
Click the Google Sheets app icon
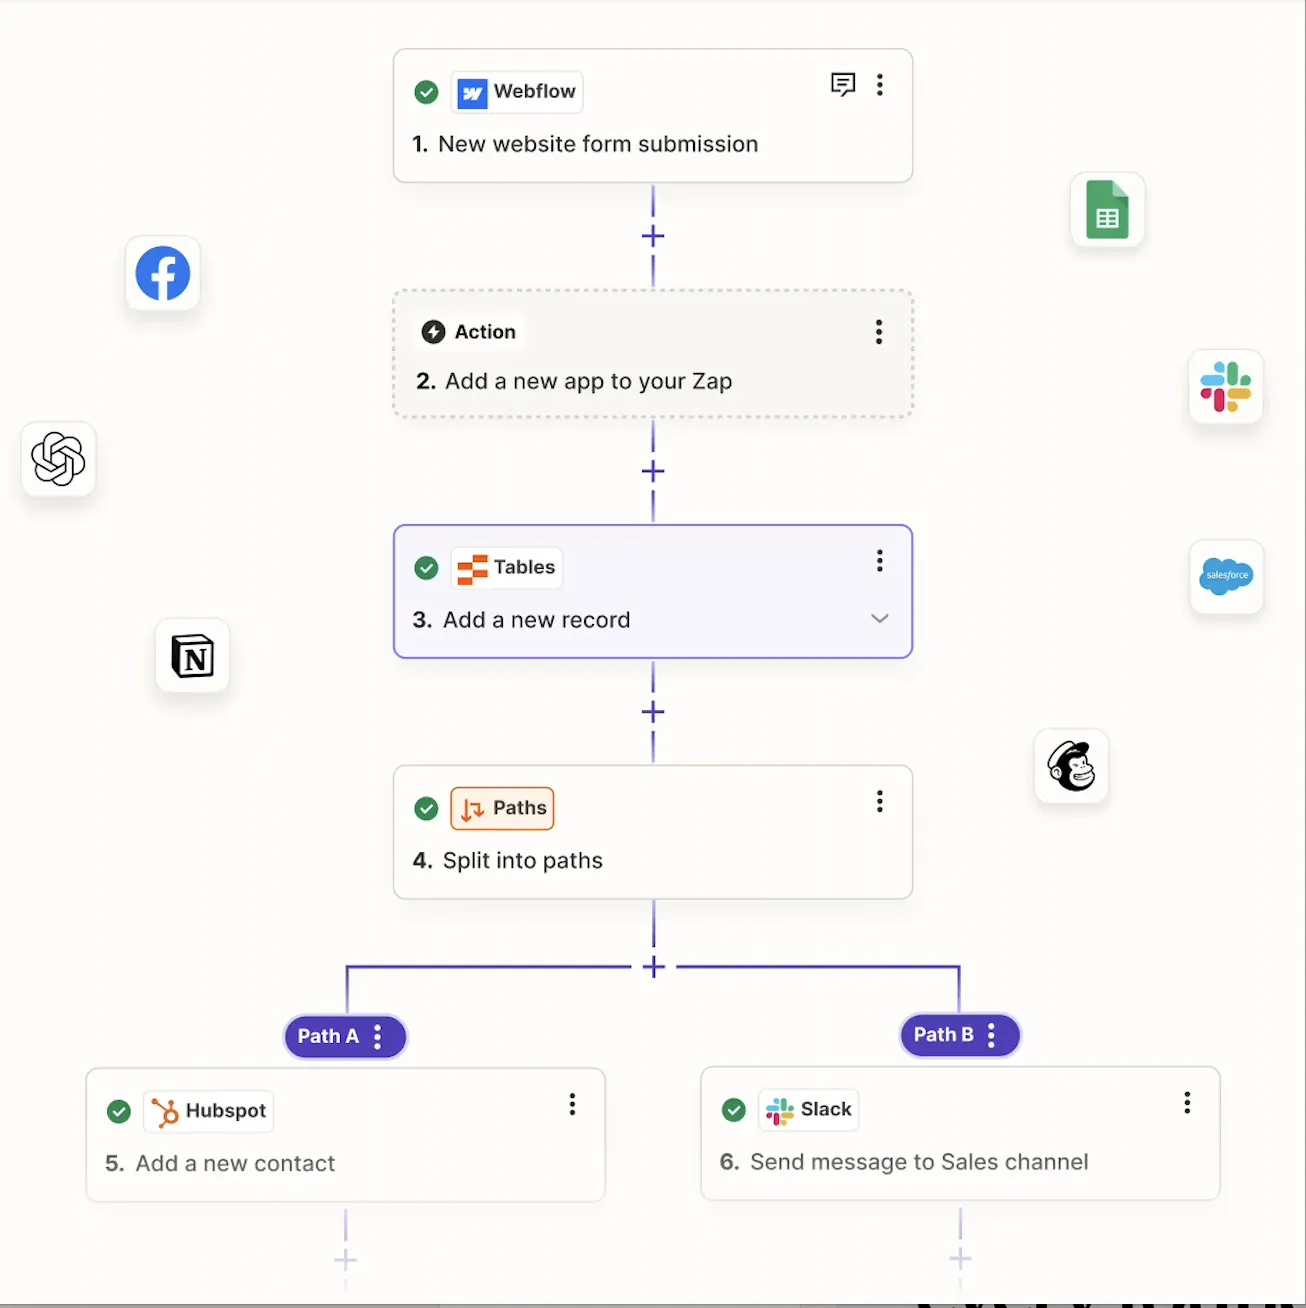click(1107, 210)
